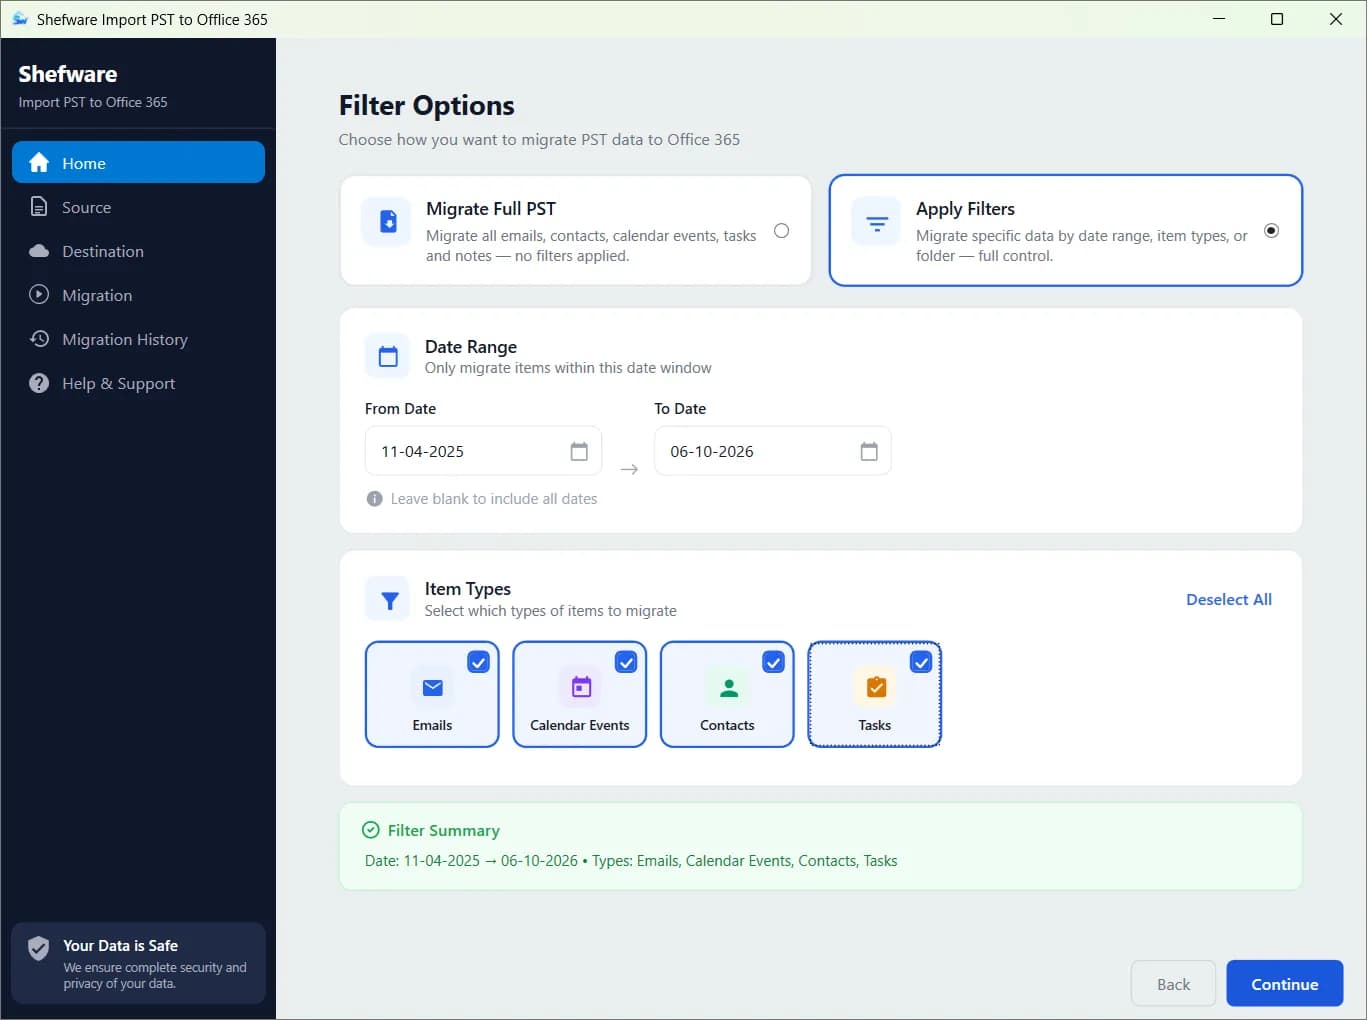Click the Migration History clock icon
1369x1020 pixels.
click(39, 339)
